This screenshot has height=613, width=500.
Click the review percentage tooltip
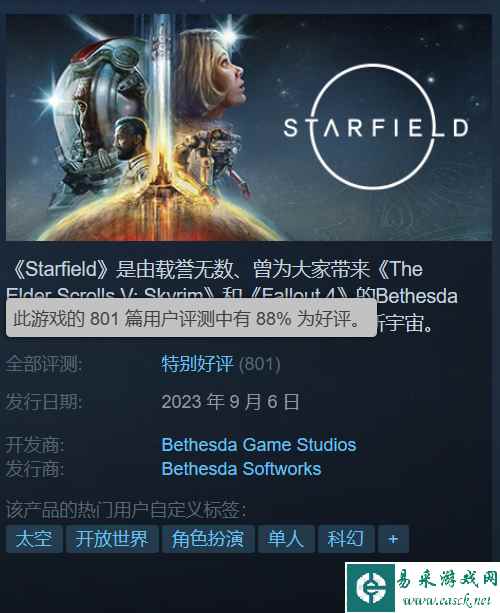coord(192,317)
